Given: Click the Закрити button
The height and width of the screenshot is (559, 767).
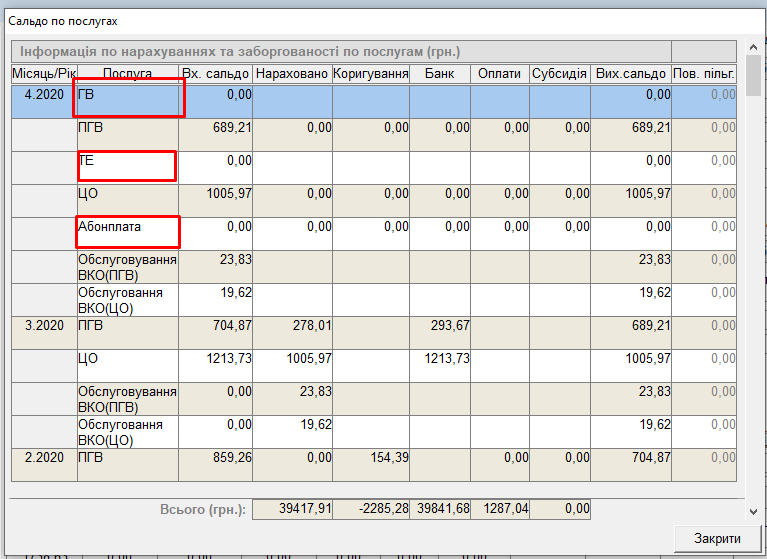Looking at the screenshot, I should [x=717, y=538].
